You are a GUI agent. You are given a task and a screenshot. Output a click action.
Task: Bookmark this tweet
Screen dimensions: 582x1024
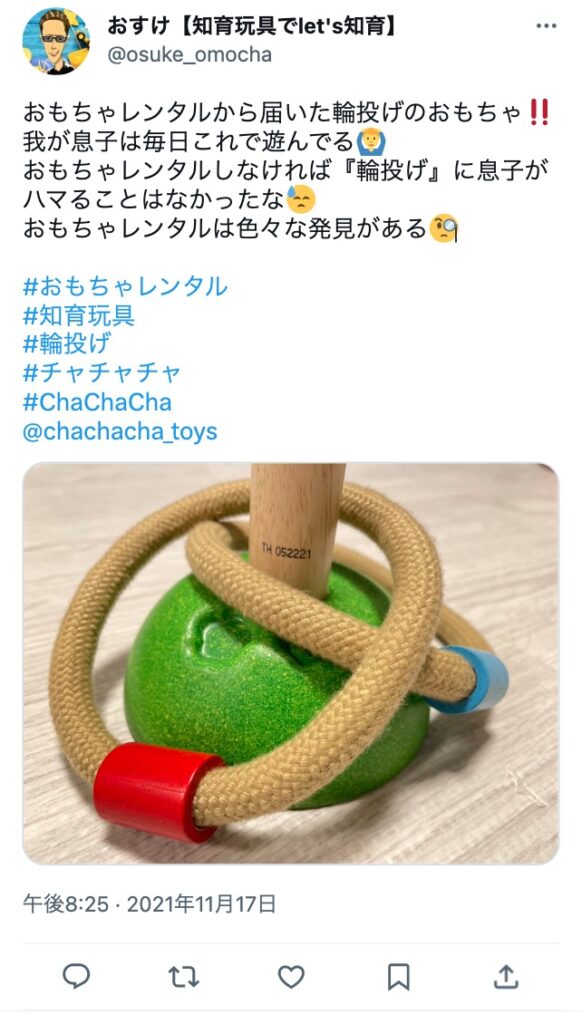[398, 977]
